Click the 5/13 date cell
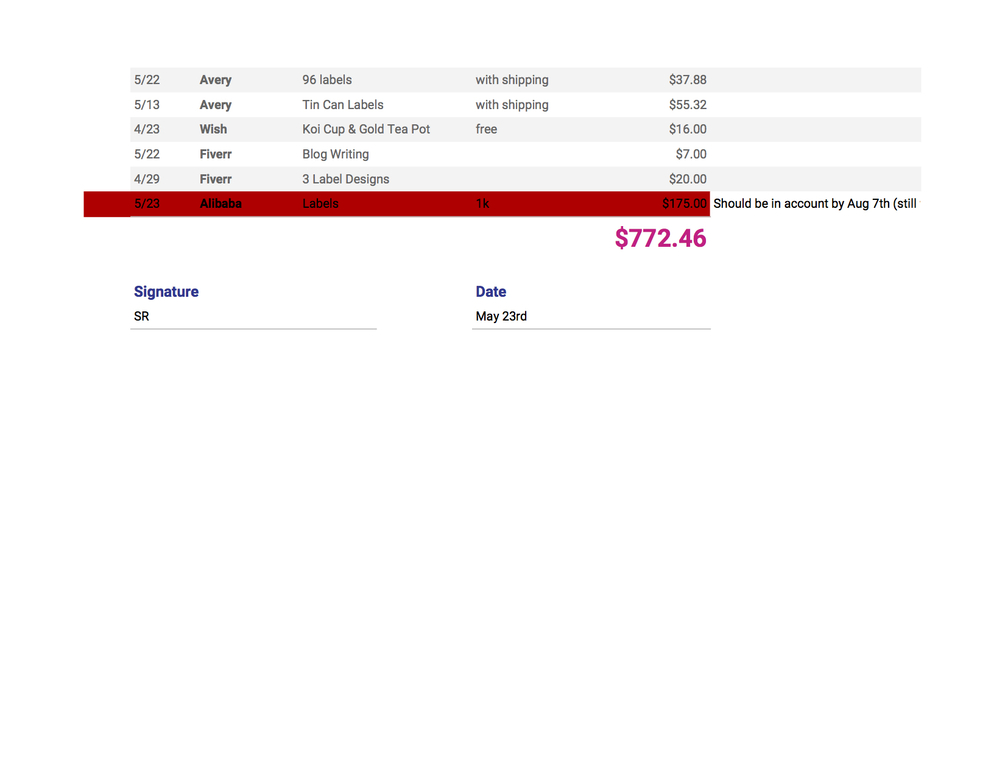This screenshot has height=777, width=1005. (147, 105)
